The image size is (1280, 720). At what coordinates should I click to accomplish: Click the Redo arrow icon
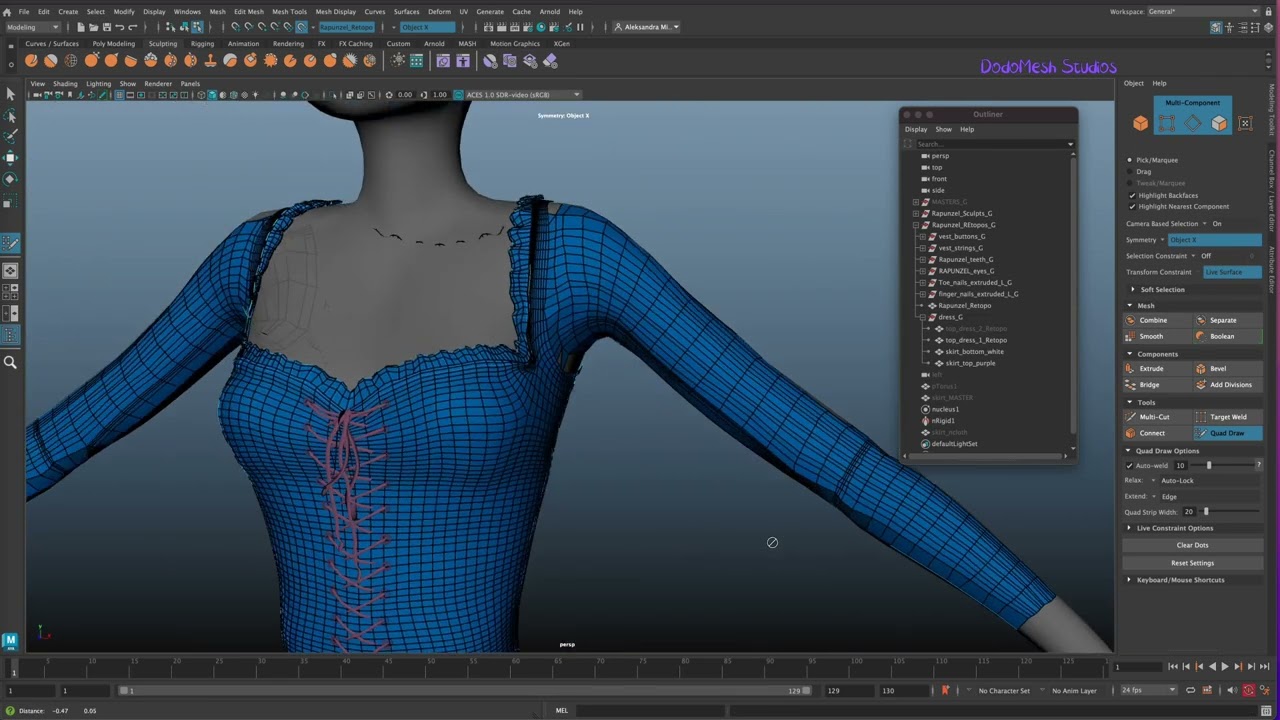[x=132, y=27]
